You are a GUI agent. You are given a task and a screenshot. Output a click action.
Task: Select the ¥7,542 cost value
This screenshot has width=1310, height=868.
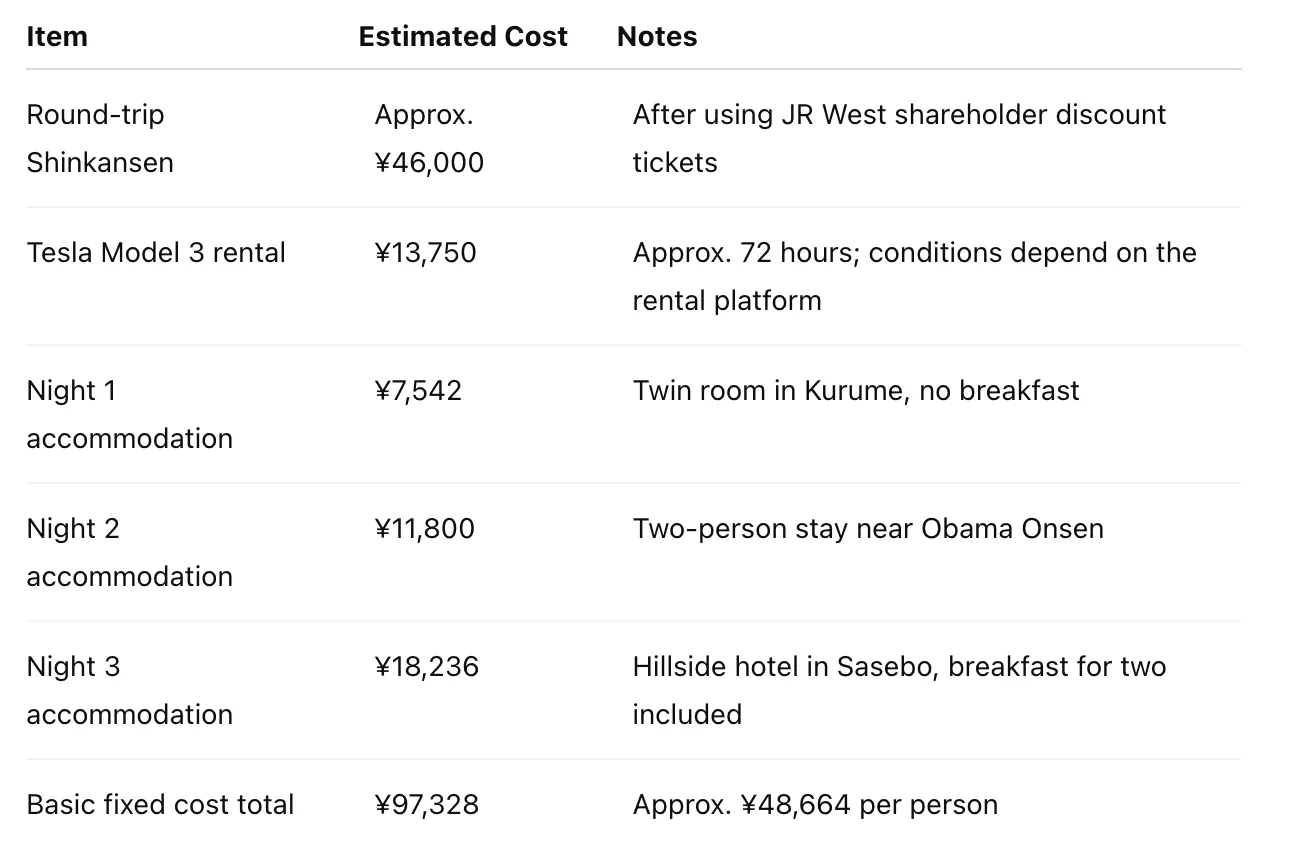pos(418,391)
